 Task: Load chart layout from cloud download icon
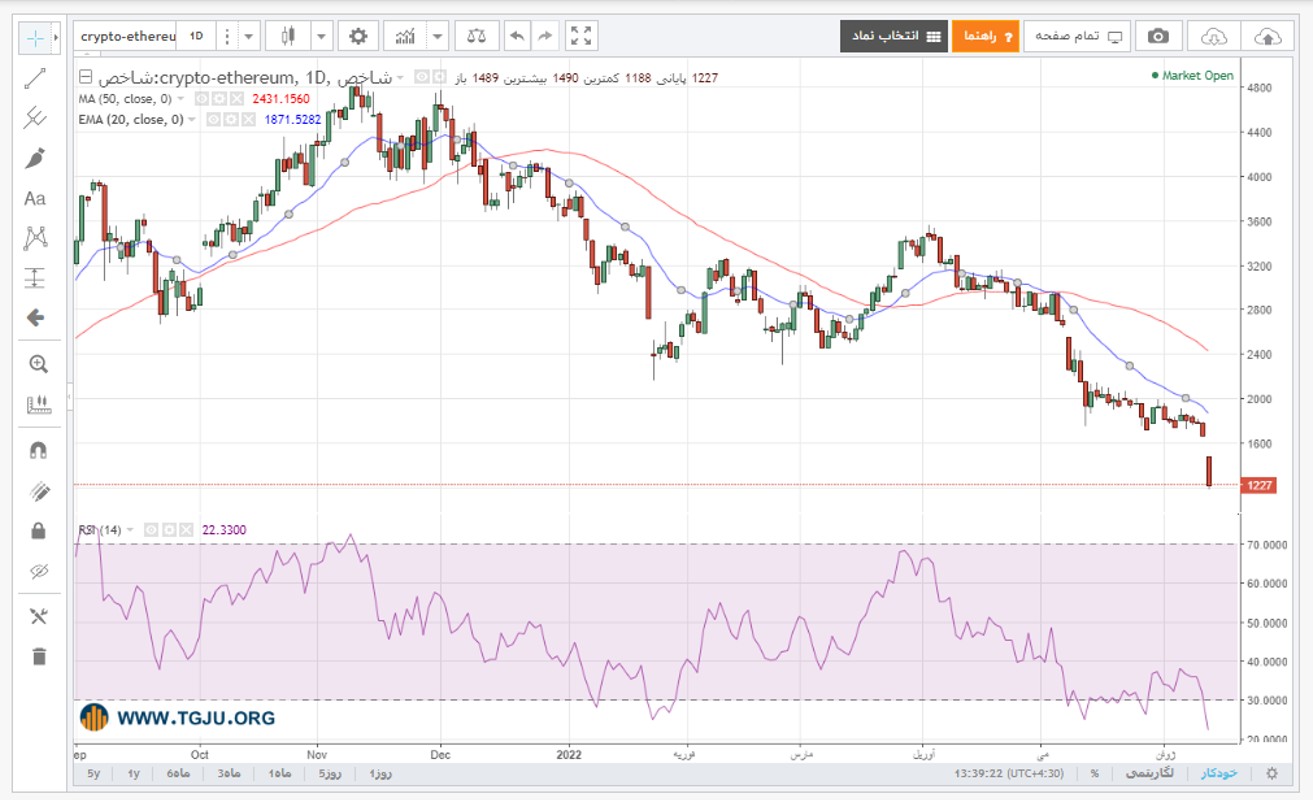click(1213, 37)
